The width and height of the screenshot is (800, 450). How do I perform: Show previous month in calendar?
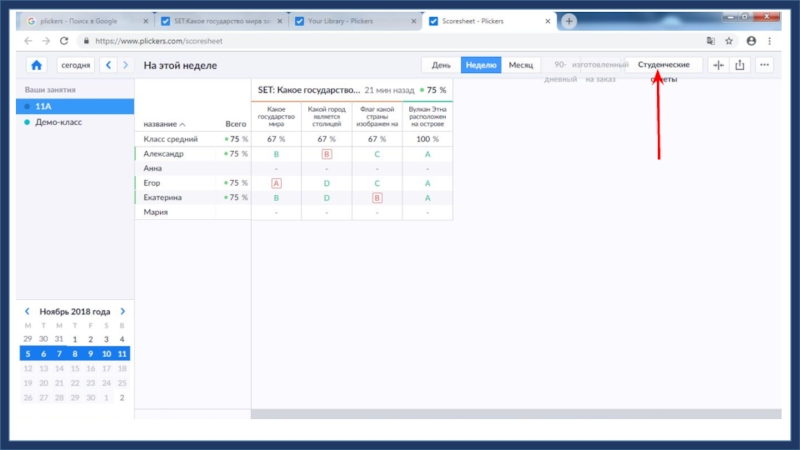[27, 312]
